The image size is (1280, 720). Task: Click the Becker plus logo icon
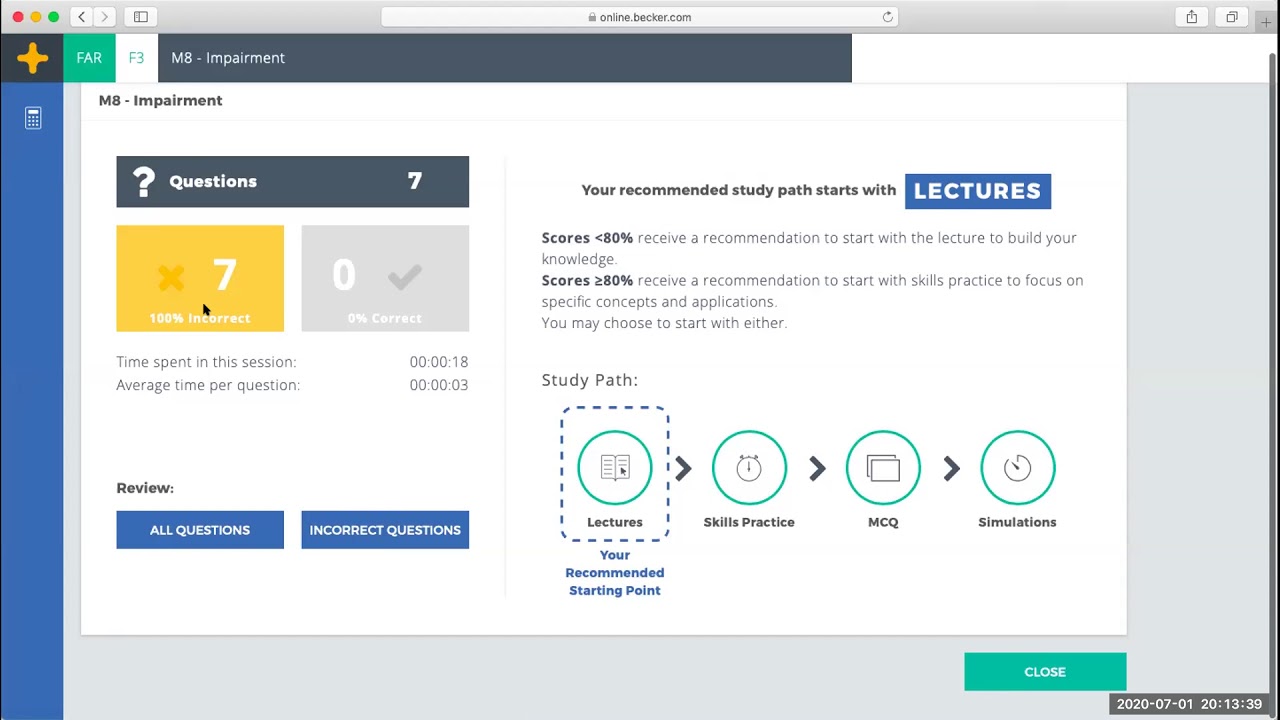click(32, 58)
